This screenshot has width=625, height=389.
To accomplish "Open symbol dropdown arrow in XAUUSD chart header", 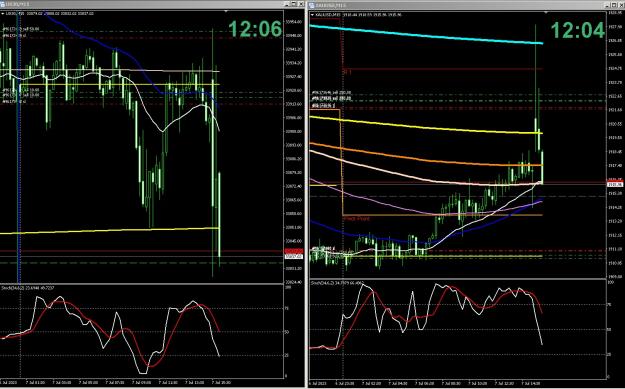I will pos(312,14).
